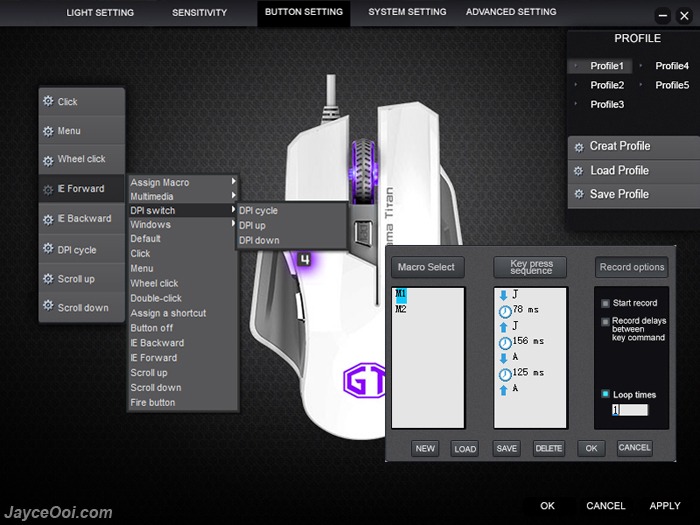Image resolution: width=700 pixels, height=525 pixels.
Task: Click the gear icon beside DPI cycle button
Action: coord(48,248)
